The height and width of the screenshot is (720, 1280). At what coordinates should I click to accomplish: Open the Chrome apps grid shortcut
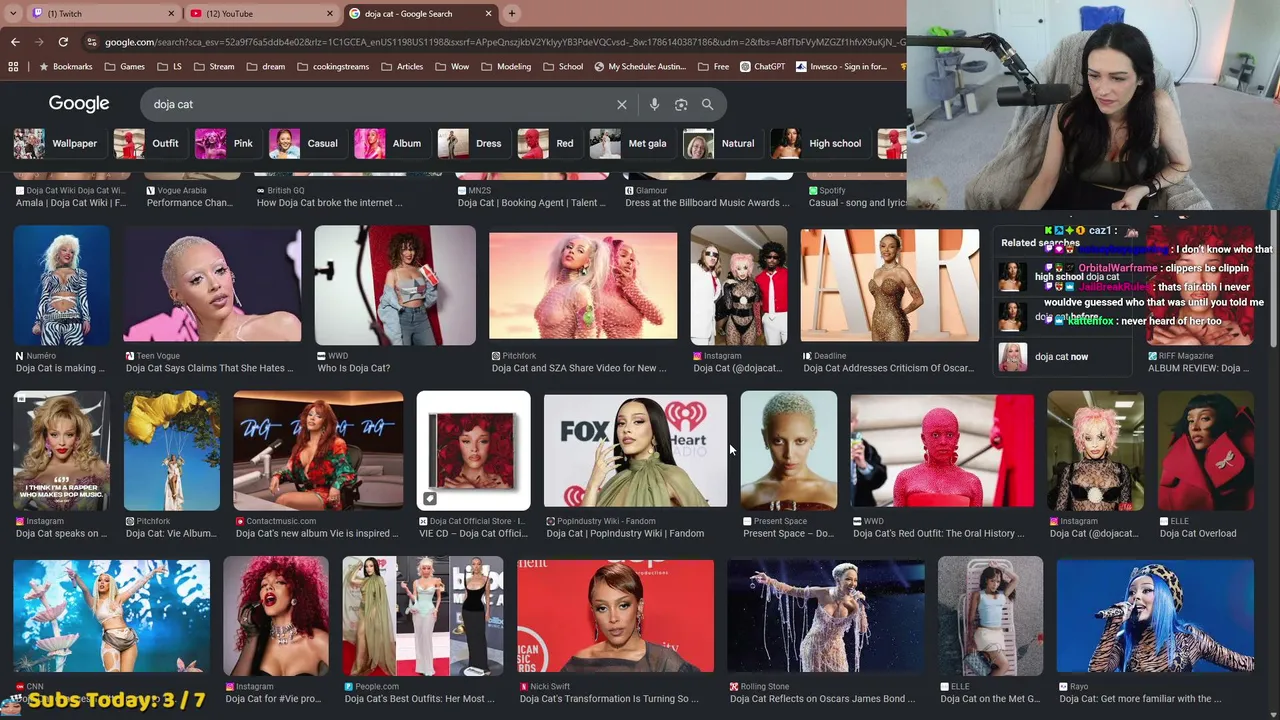coord(13,67)
